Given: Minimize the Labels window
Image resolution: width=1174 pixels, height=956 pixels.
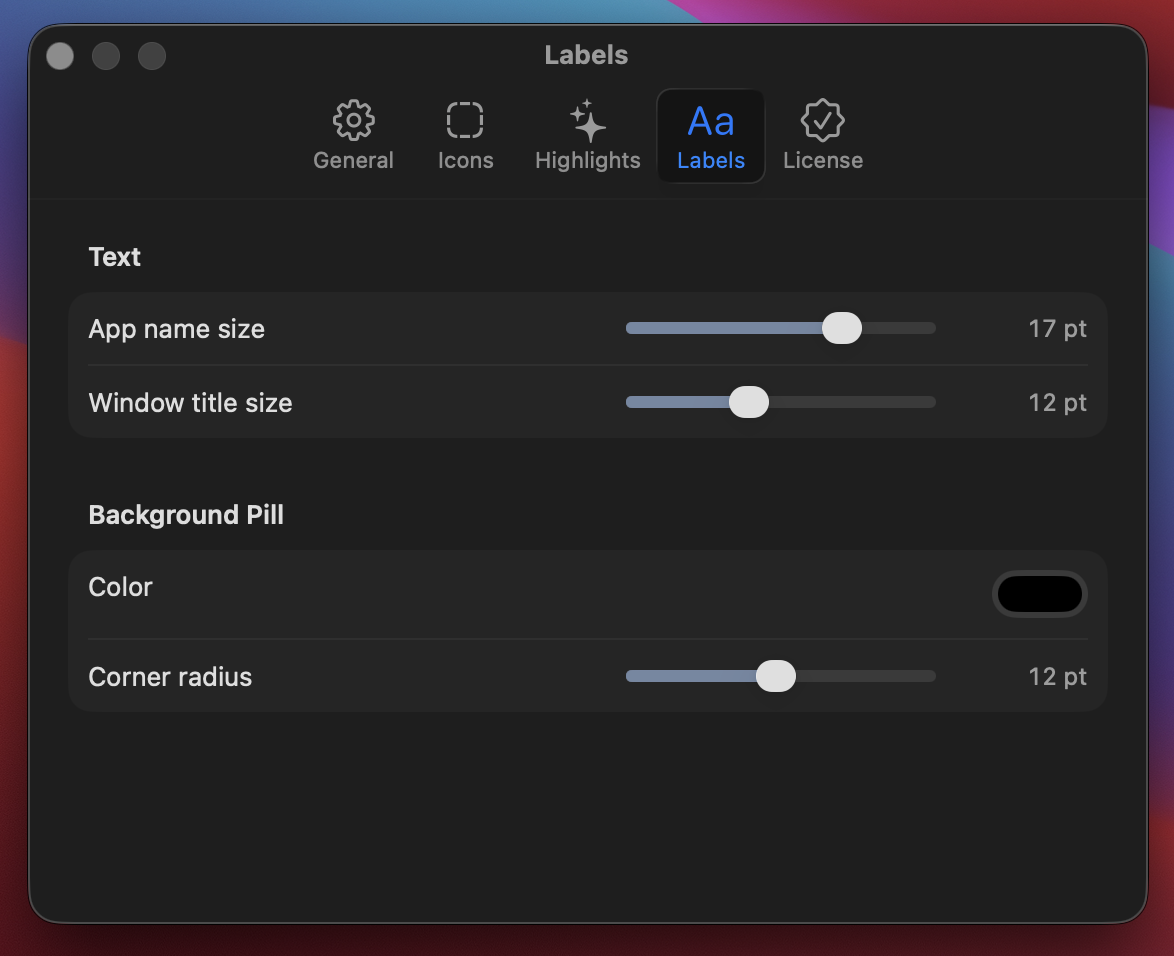Looking at the screenshot, I should tap(106, 56).
